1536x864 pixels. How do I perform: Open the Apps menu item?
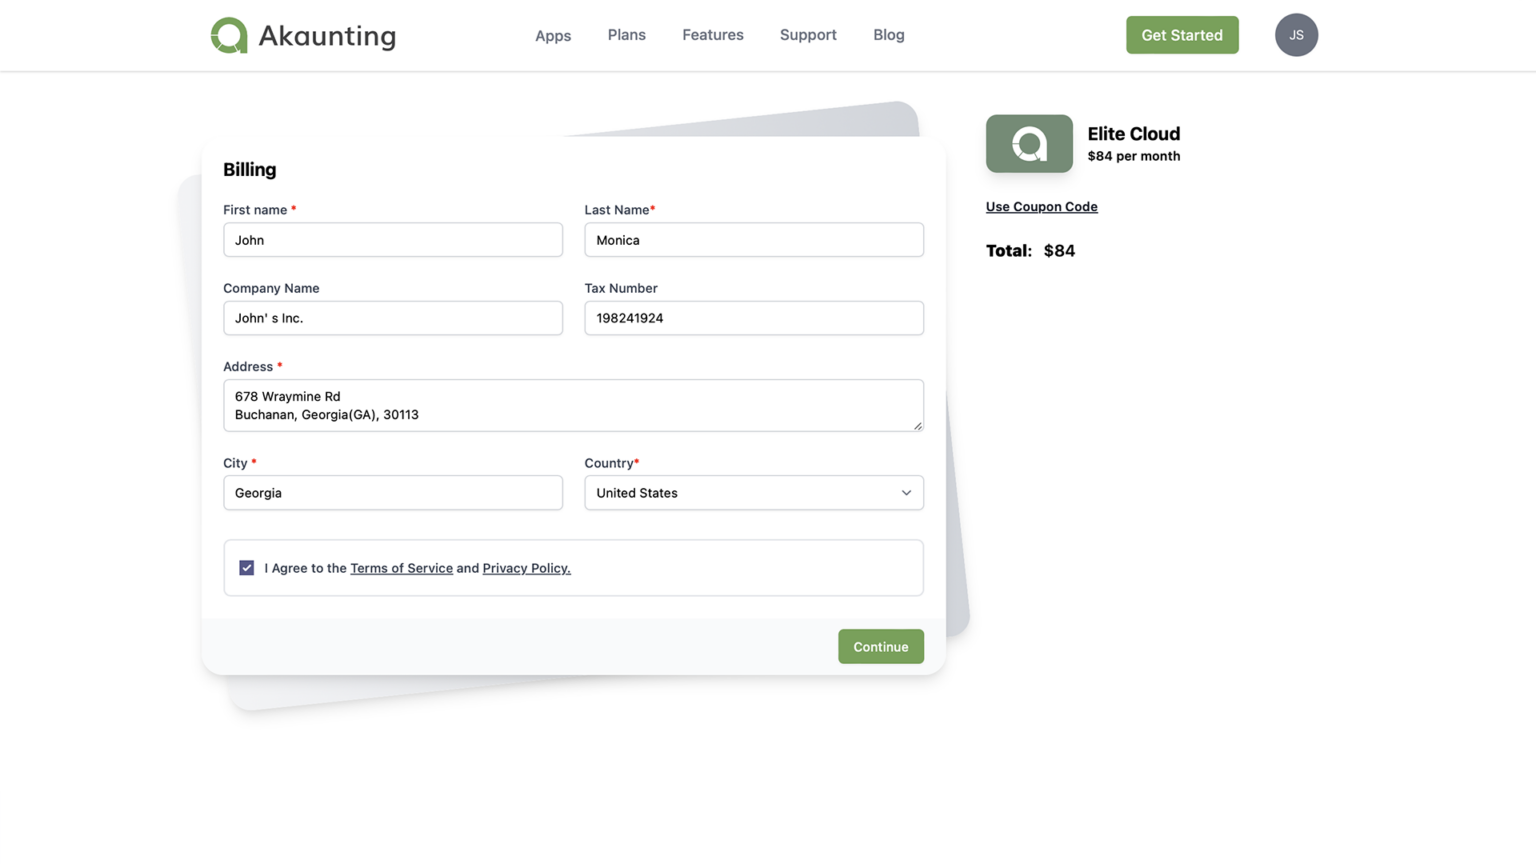pos(553,35)
